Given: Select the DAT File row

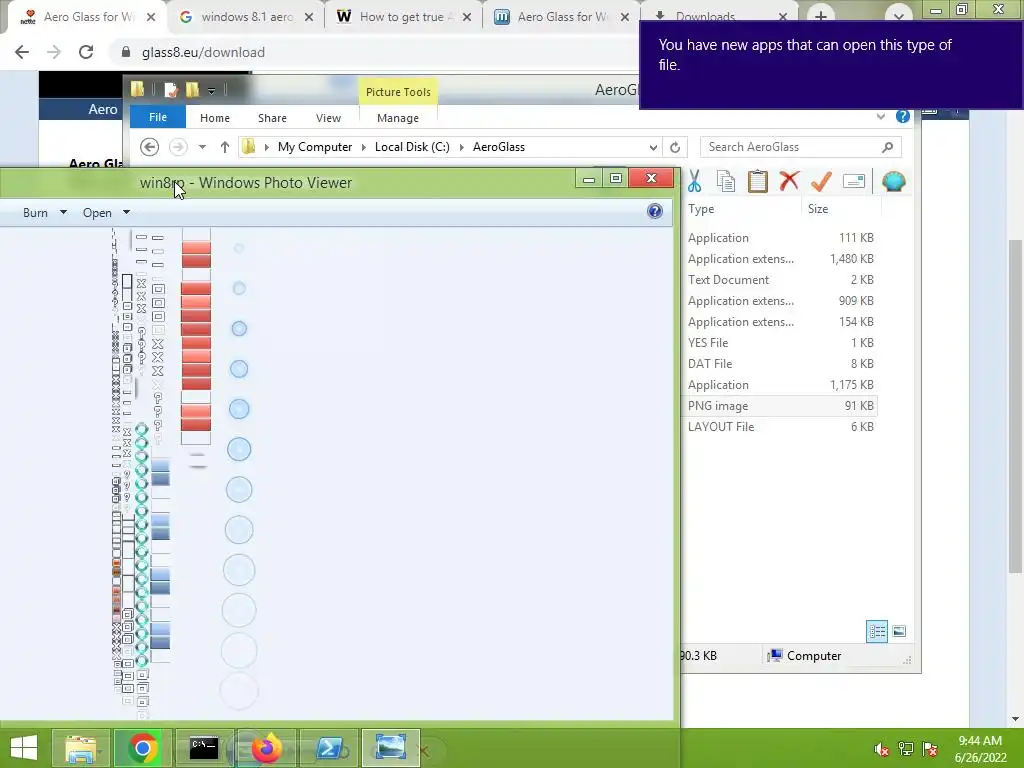Looking at the screenshot, I should [780, 364].
